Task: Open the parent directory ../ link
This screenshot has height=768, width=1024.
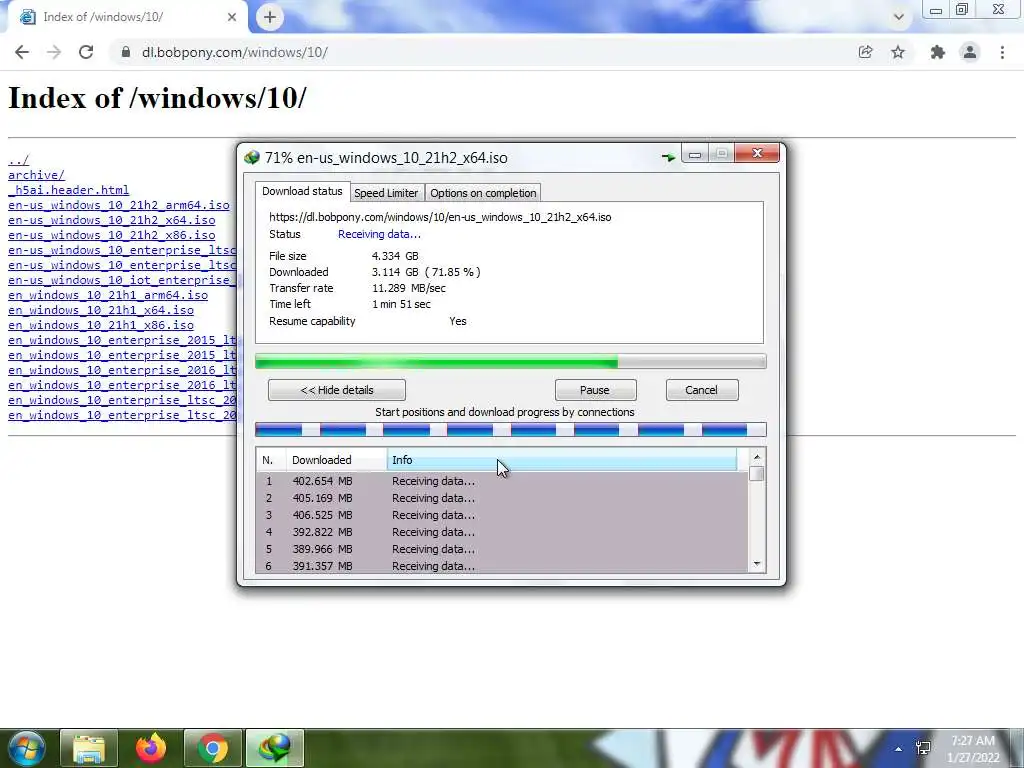Action: pyautogui.click(x=18, y=160)
